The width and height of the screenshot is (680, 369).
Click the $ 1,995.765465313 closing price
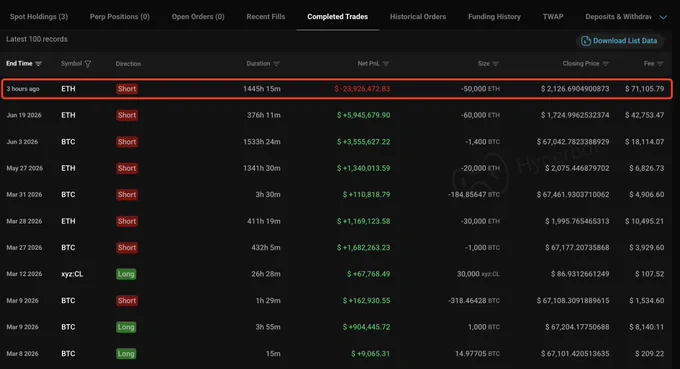(577, 221)
